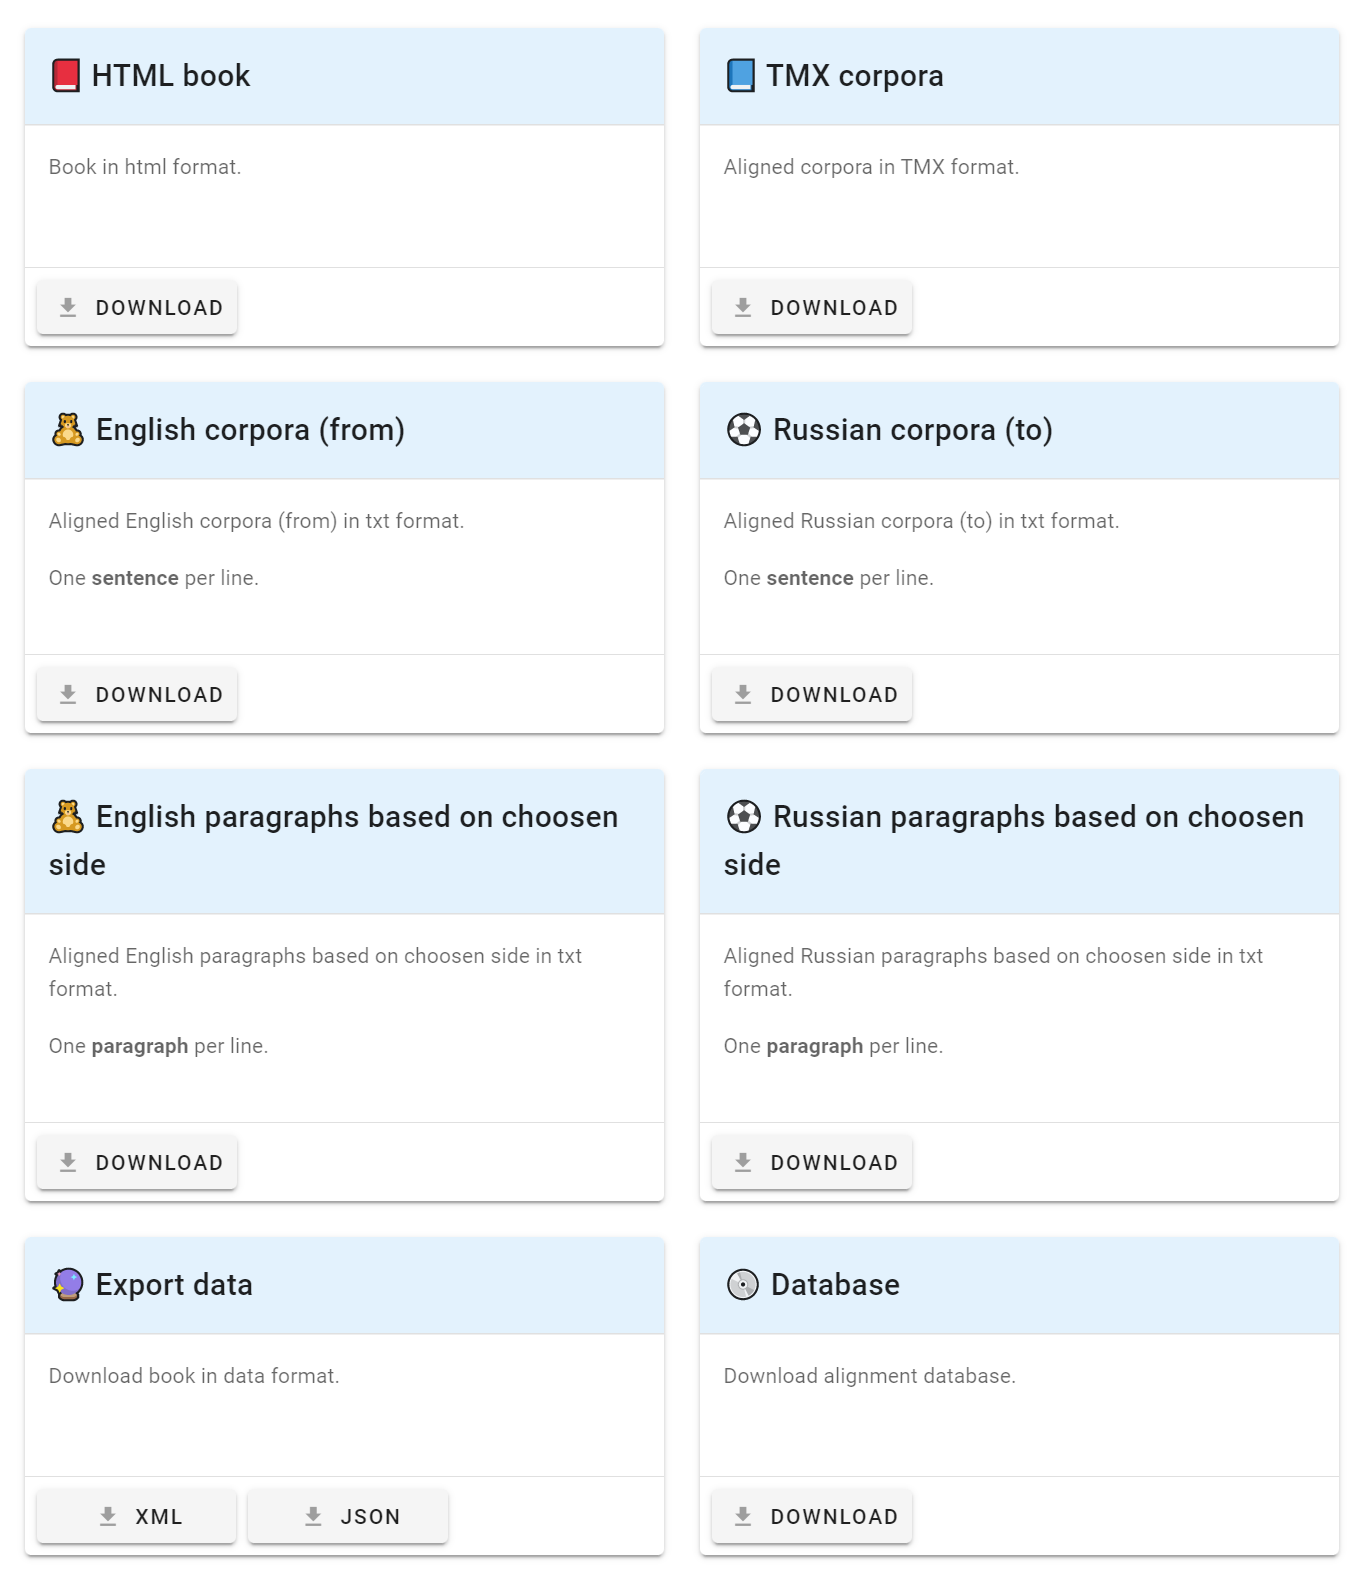Click the disc icon beside Database

(x=743, y=1285)
